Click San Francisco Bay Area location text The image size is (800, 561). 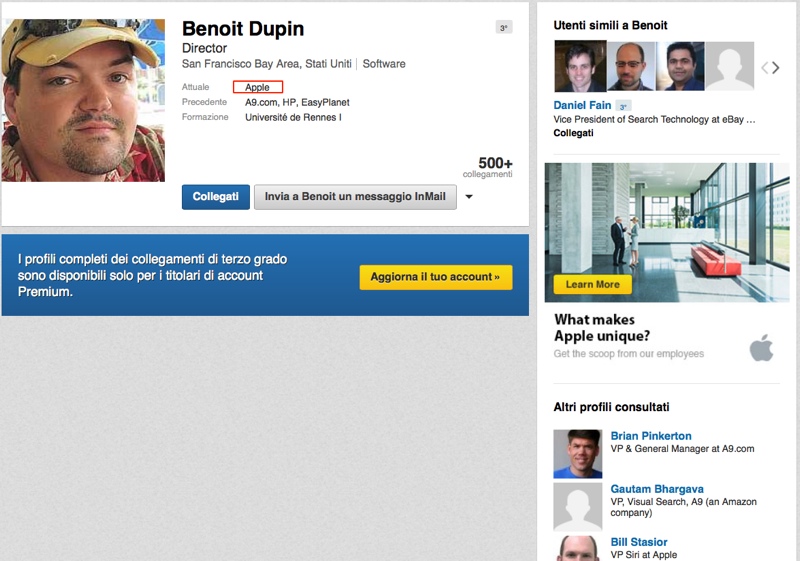point(267,64)
